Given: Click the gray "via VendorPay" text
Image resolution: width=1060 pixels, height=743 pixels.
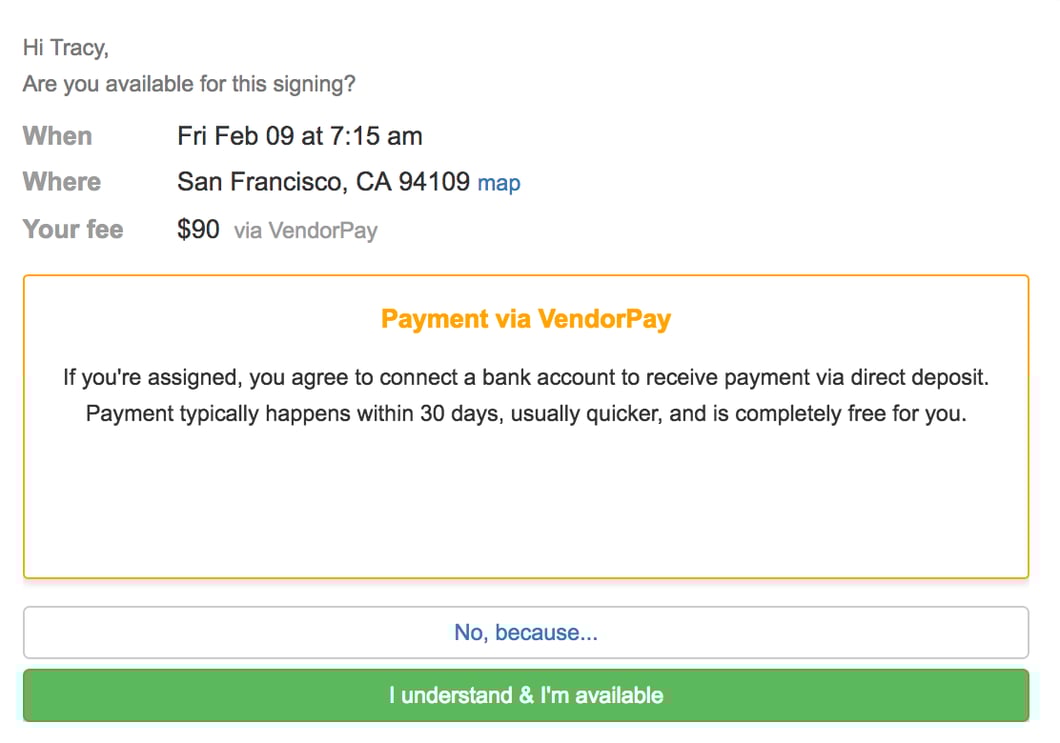Looking at the screenshot, I should tap(306, 231).
